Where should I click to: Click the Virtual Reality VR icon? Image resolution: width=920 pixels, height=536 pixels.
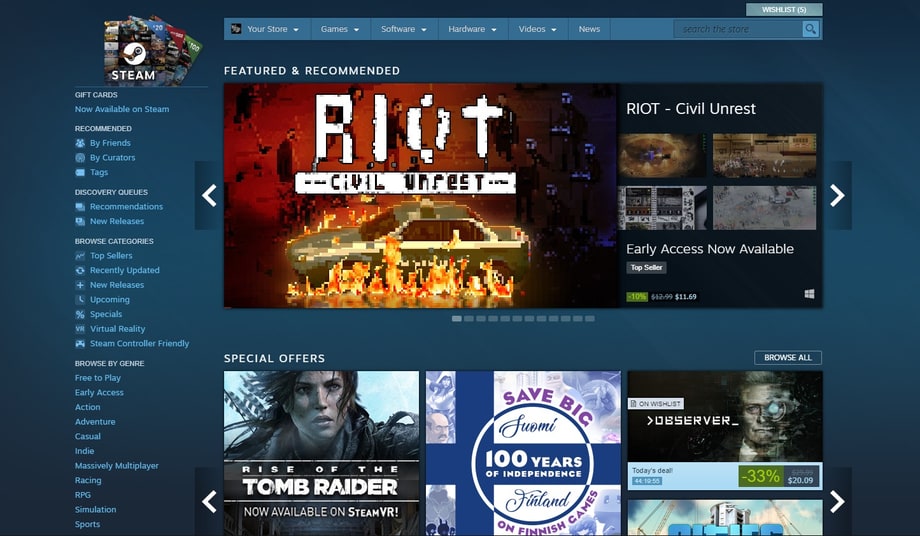pos(80,329)
